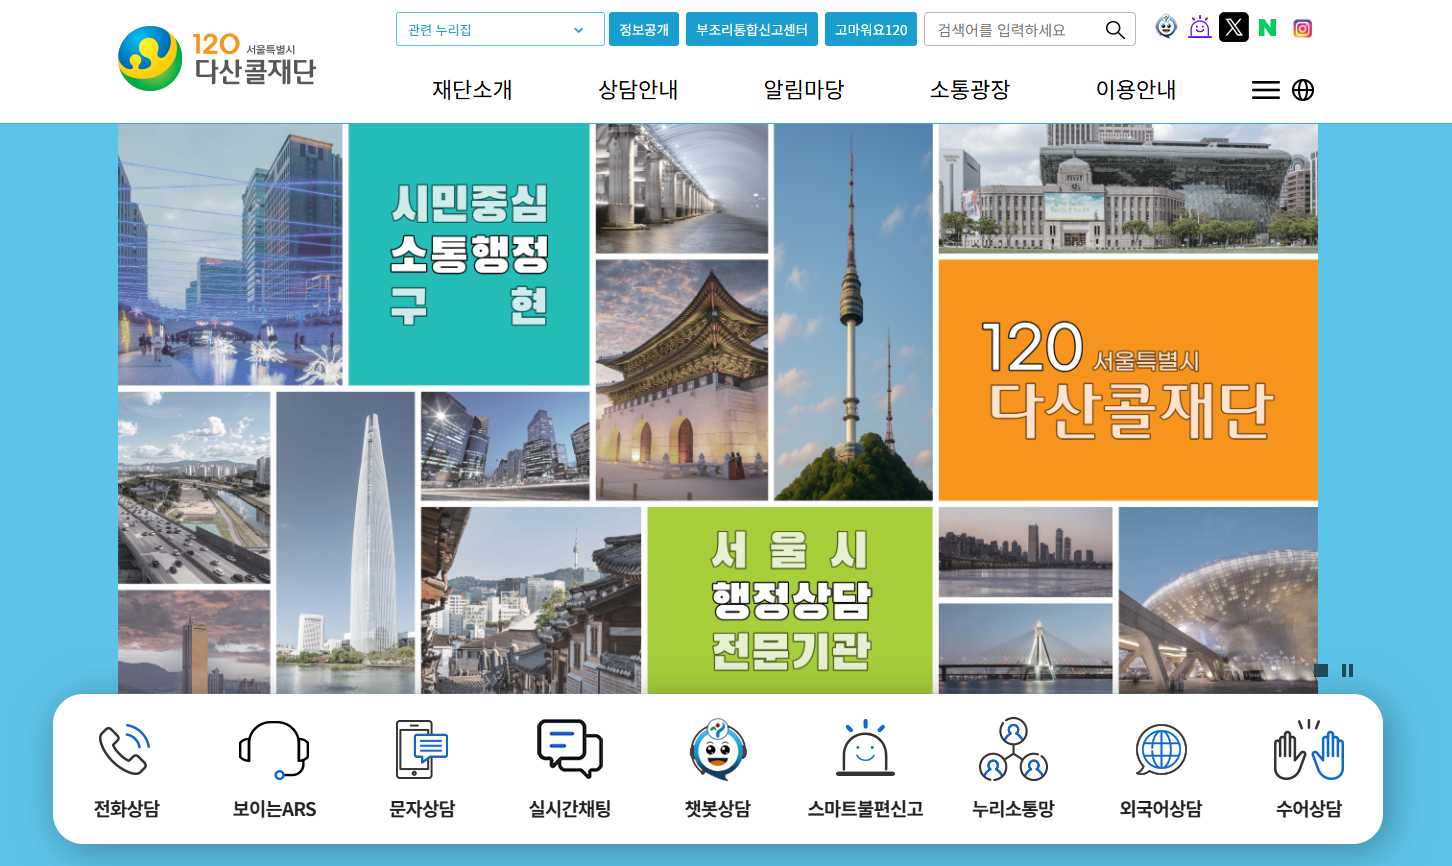Open the purple Smart Complaint bell icon
The height and width of the screenshot is (866, 1452).
[x=1200, y=27]
